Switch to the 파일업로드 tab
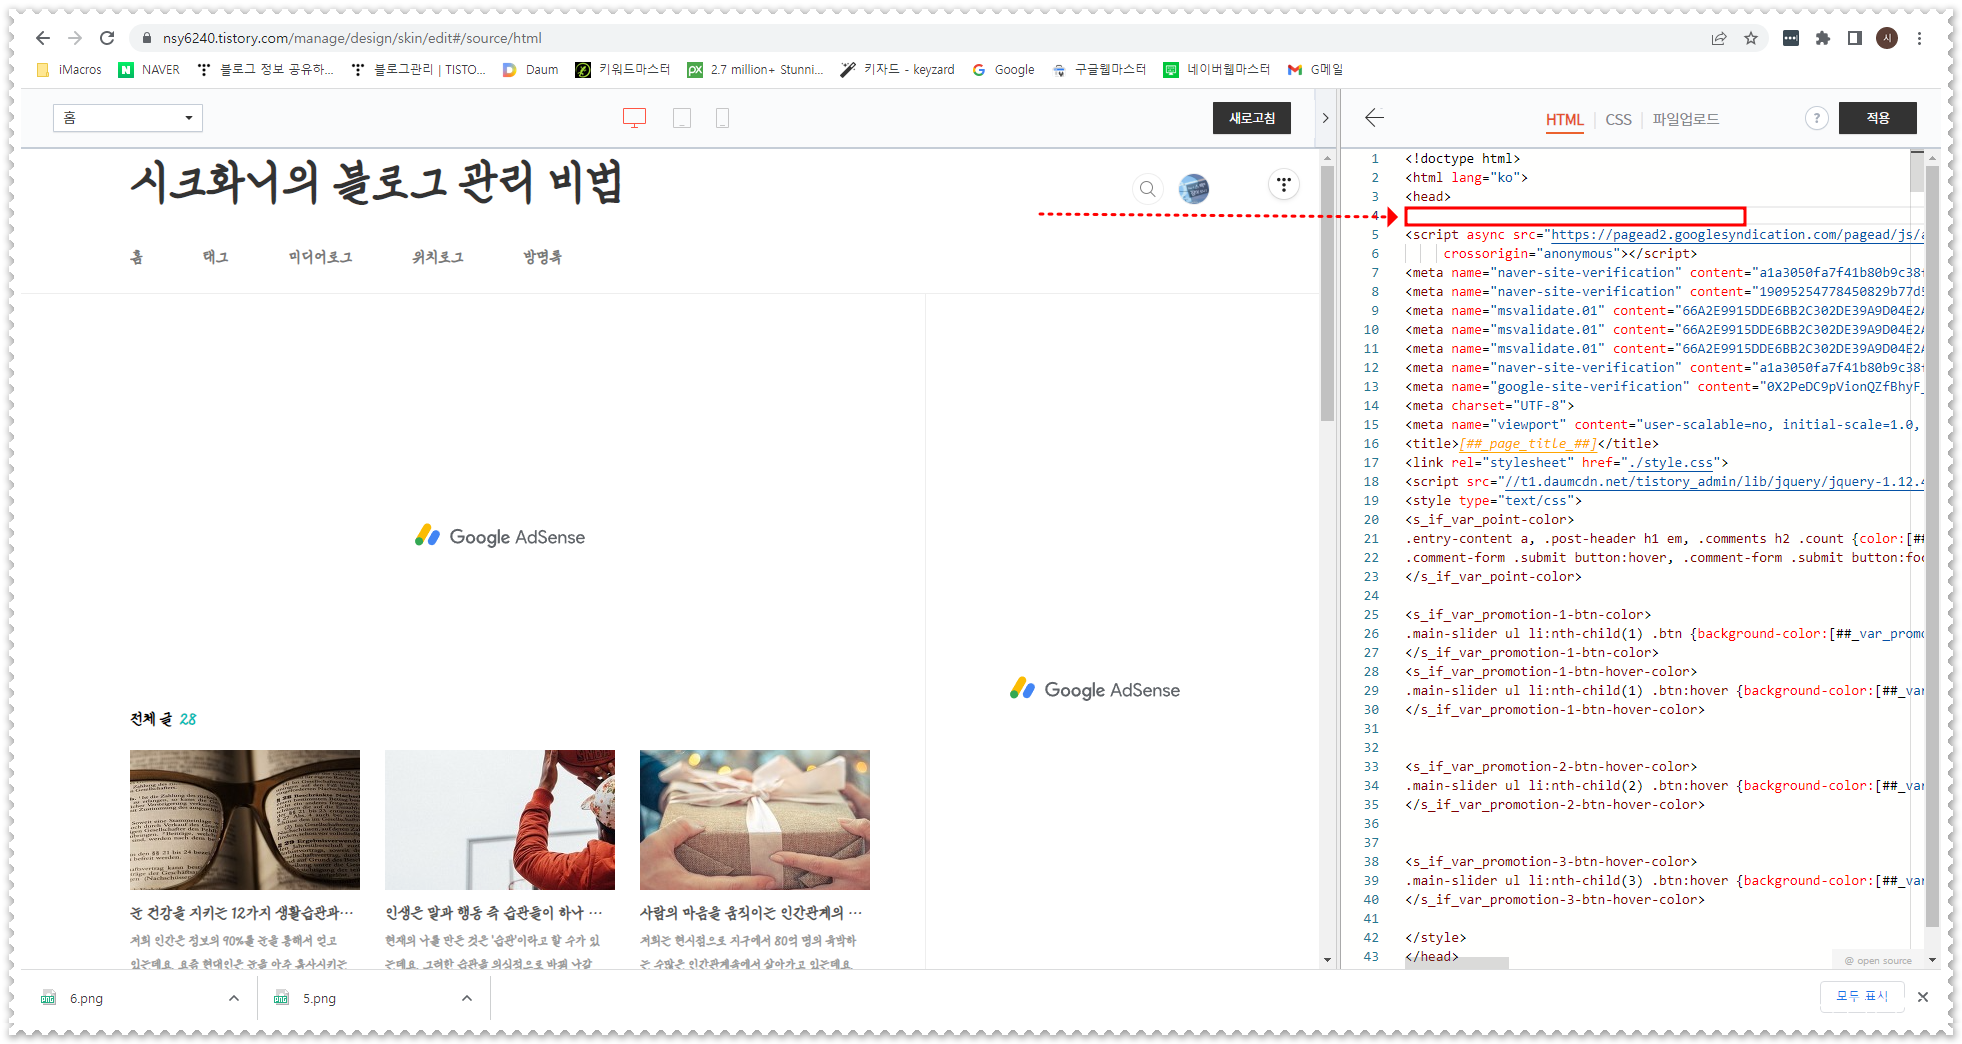This screenshot has height=1044, width=1962. click(x=1686, y=119)
